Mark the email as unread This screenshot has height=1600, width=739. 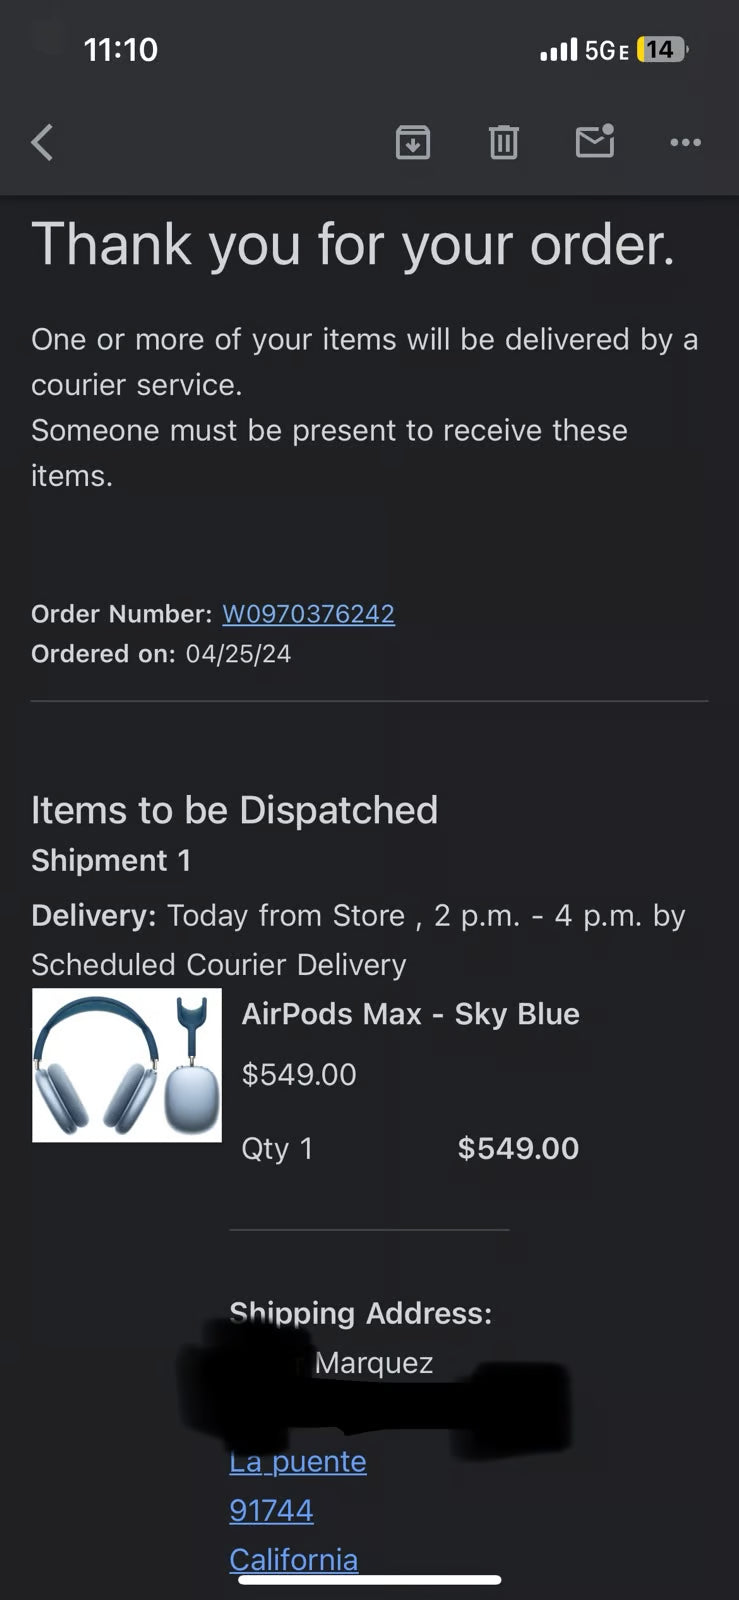595,142
